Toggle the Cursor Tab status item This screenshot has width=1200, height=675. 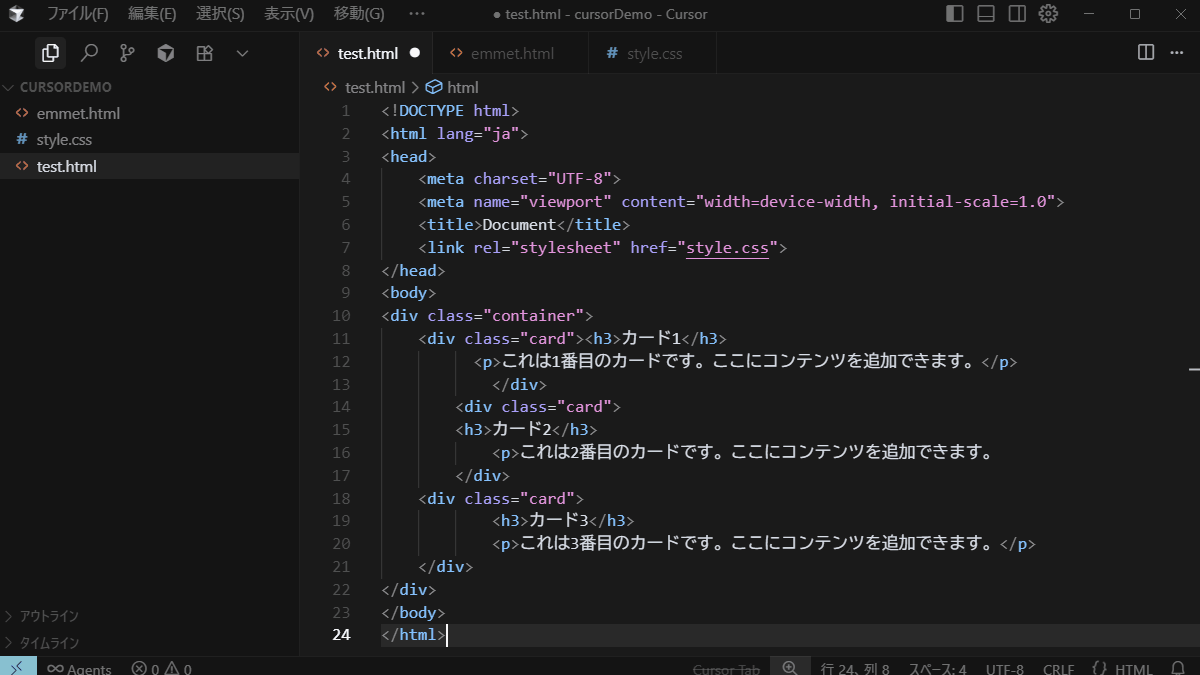pyautogui.click(x=726, y=668)
